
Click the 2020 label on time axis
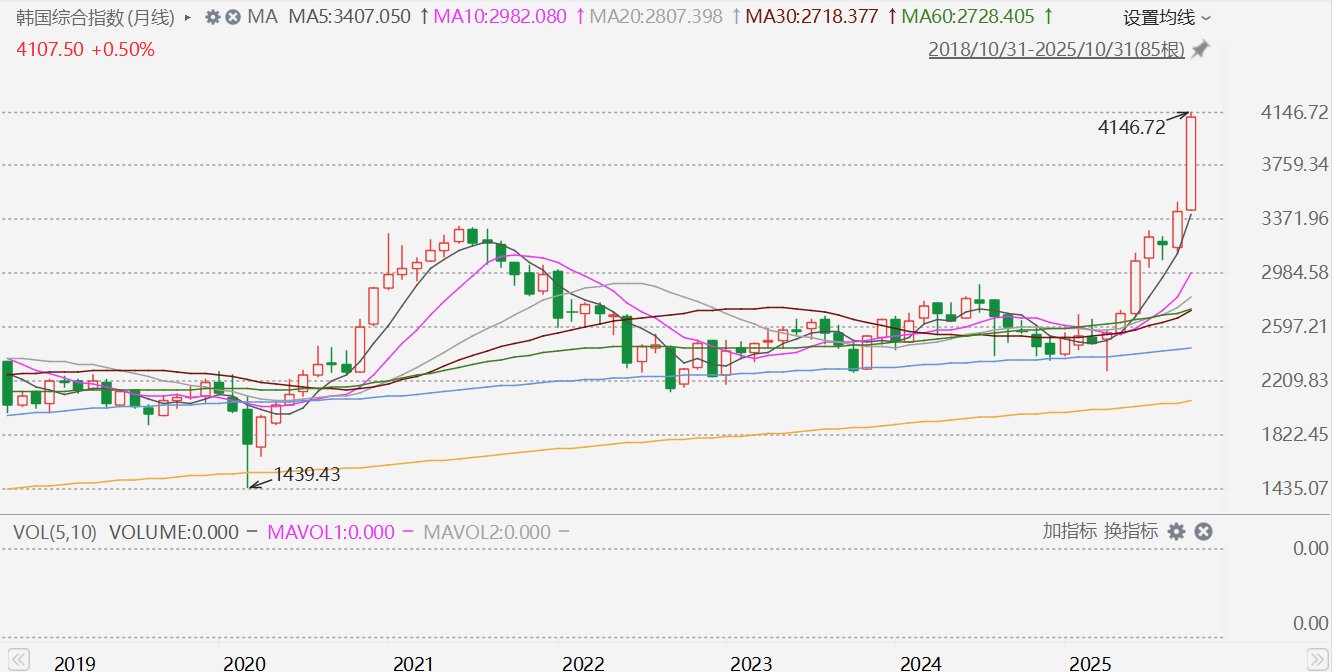coord(244,663)
